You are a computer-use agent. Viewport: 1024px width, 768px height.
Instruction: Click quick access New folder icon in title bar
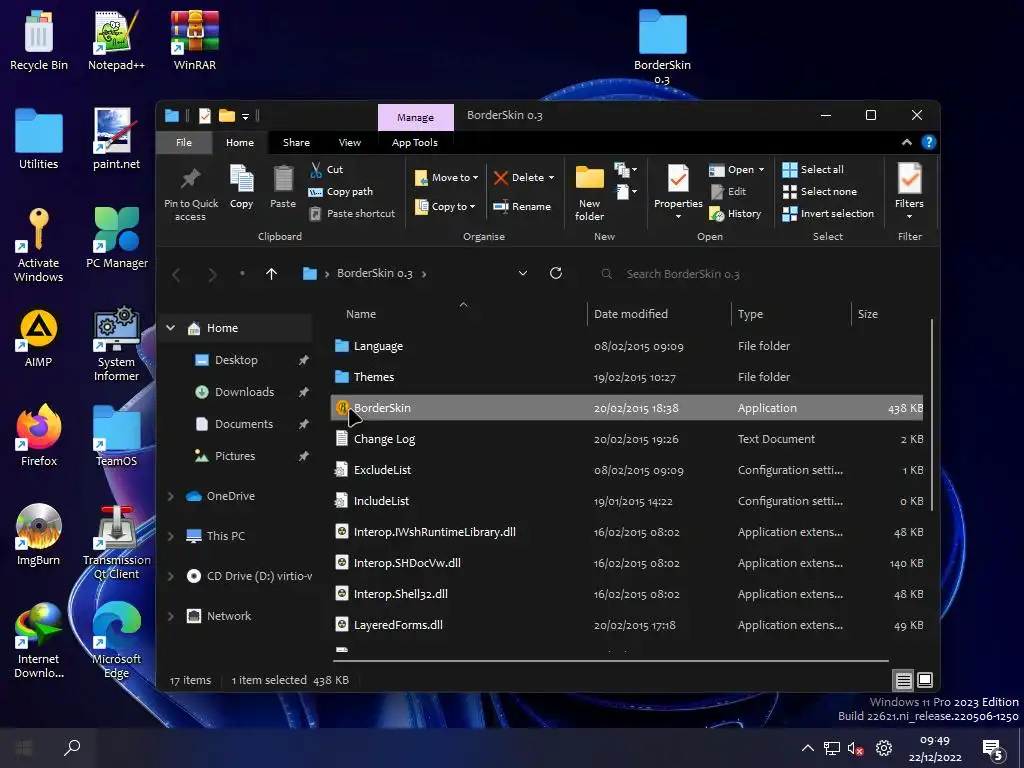227,116
